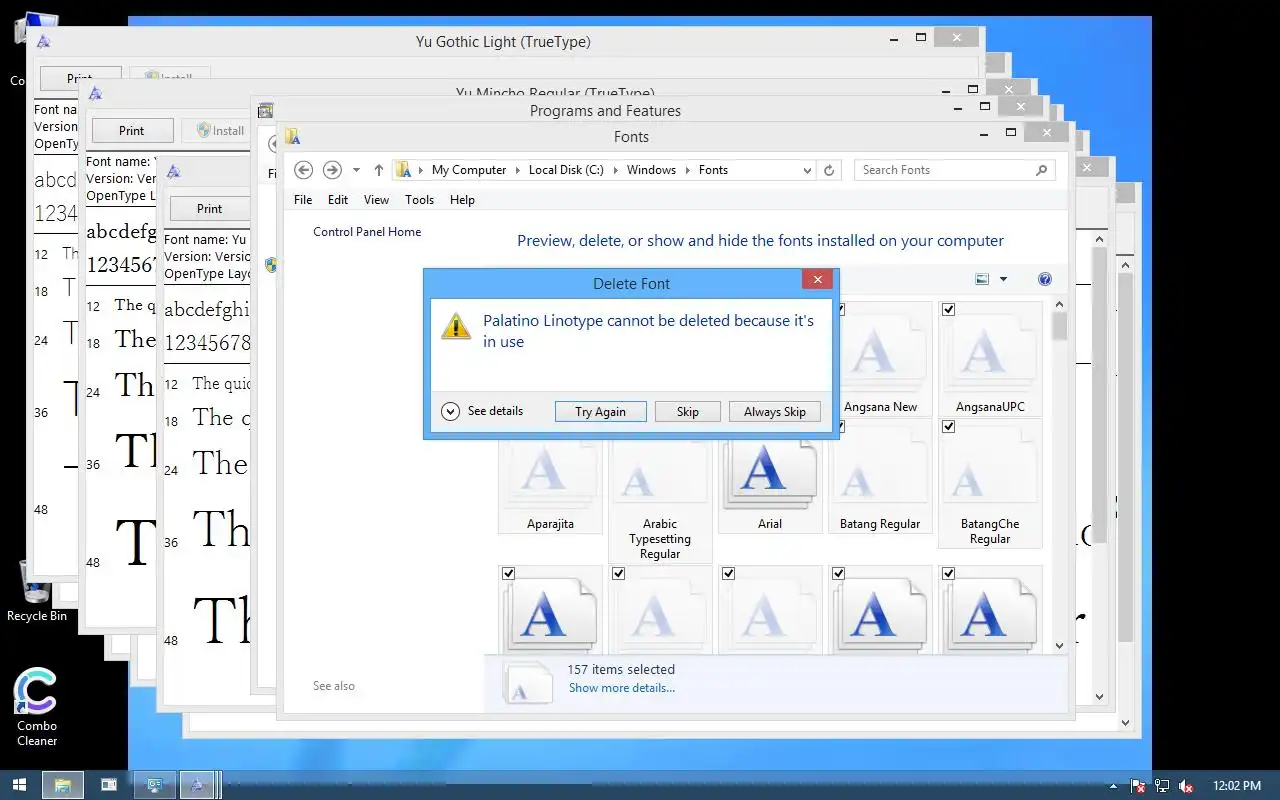Expand arrow between Windows and Fonts breadcrumb

[688, 170]
